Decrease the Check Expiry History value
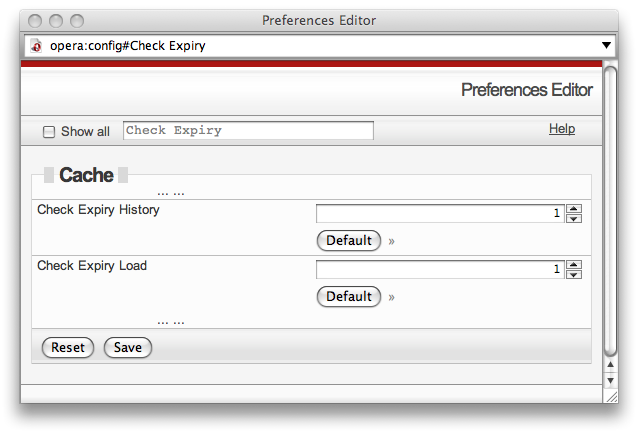 pyautogui.click(x=574, y=219)
